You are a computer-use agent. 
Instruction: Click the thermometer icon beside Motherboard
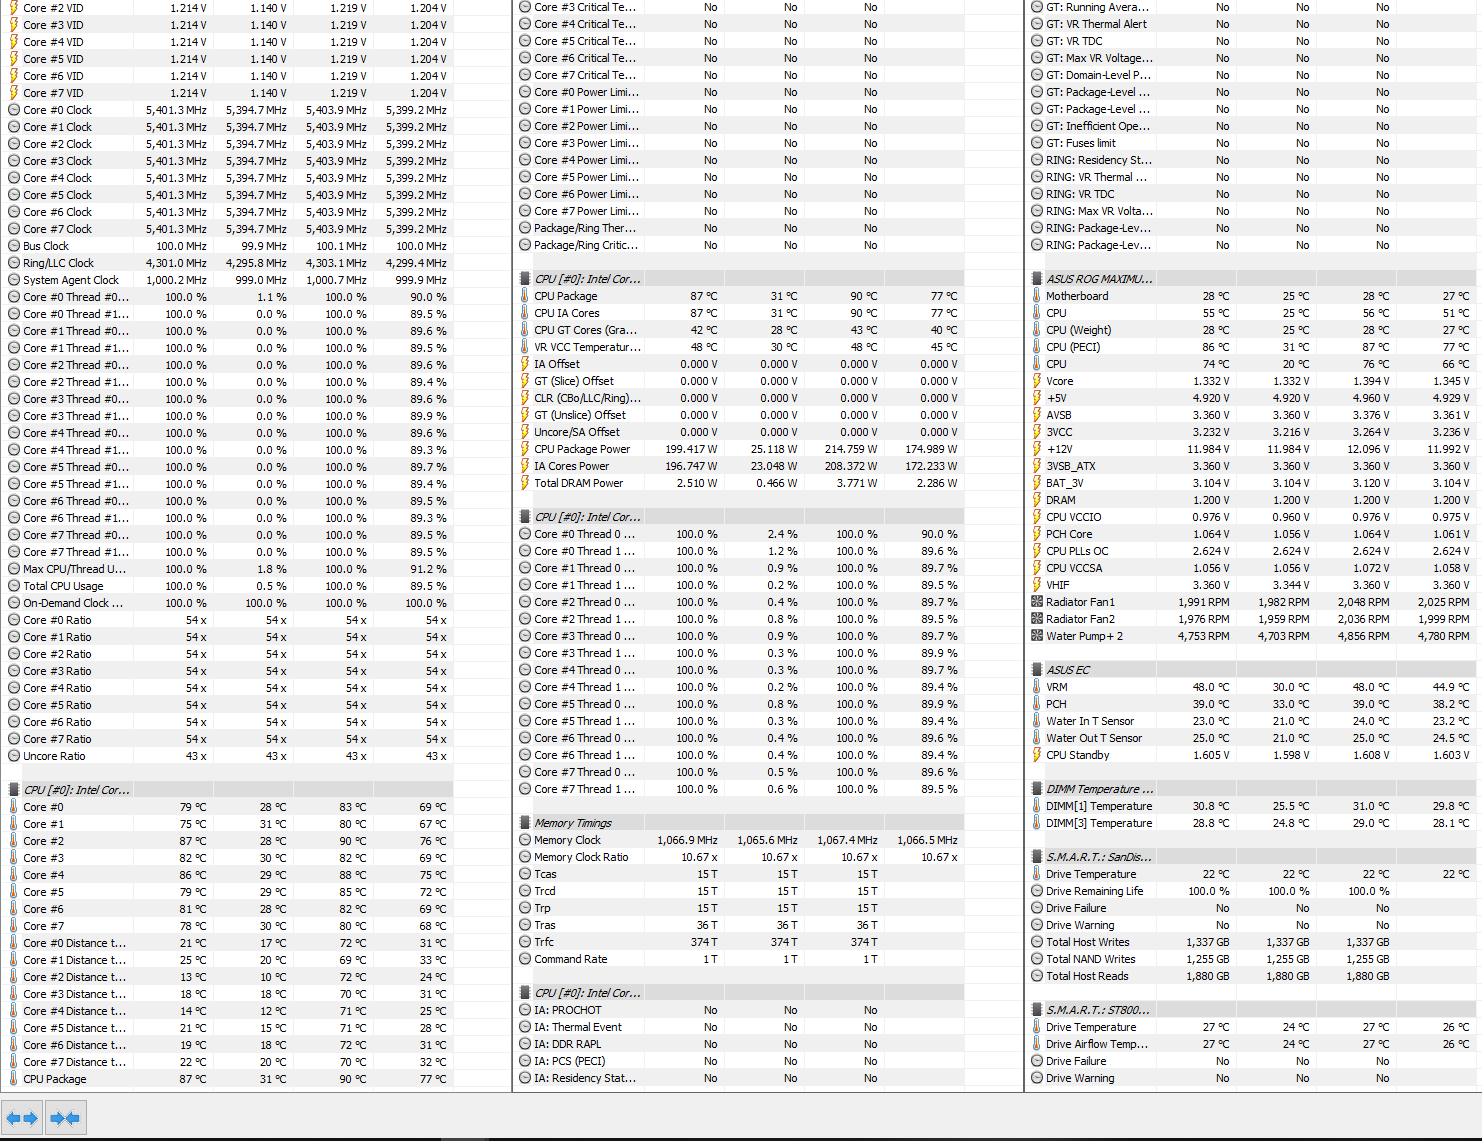click(x=1037, y=296)
